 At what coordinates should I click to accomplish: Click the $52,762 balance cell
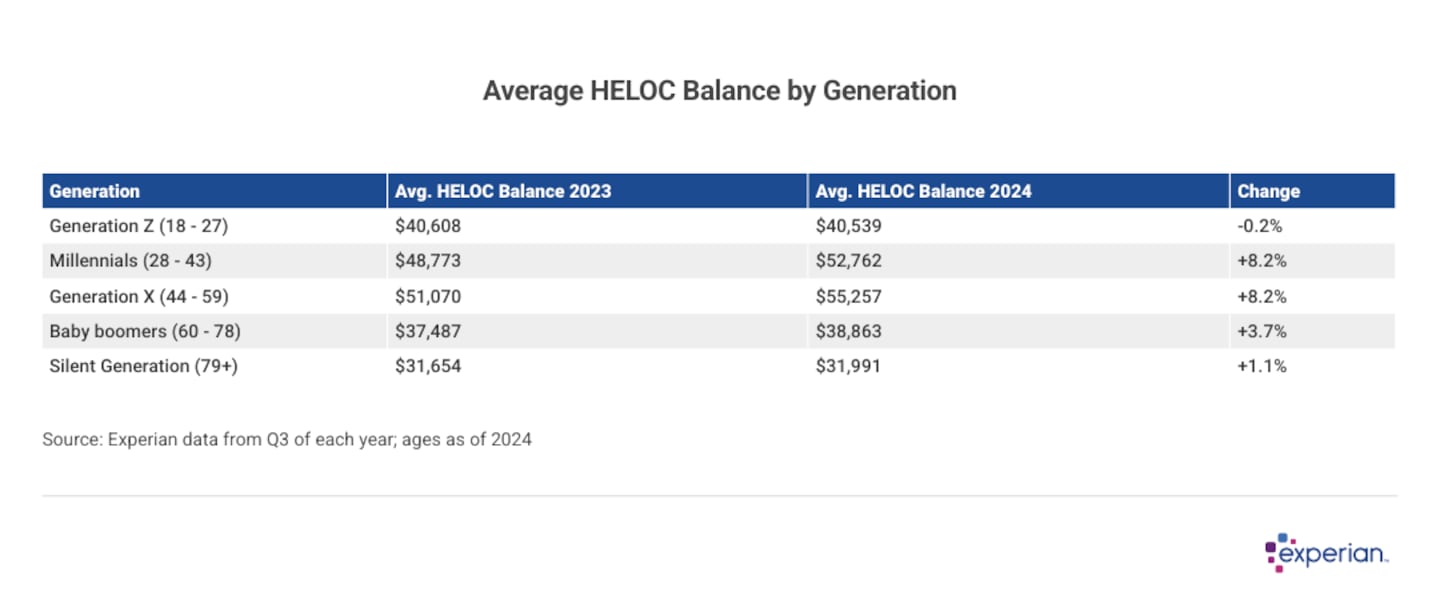tap(849, 261)
